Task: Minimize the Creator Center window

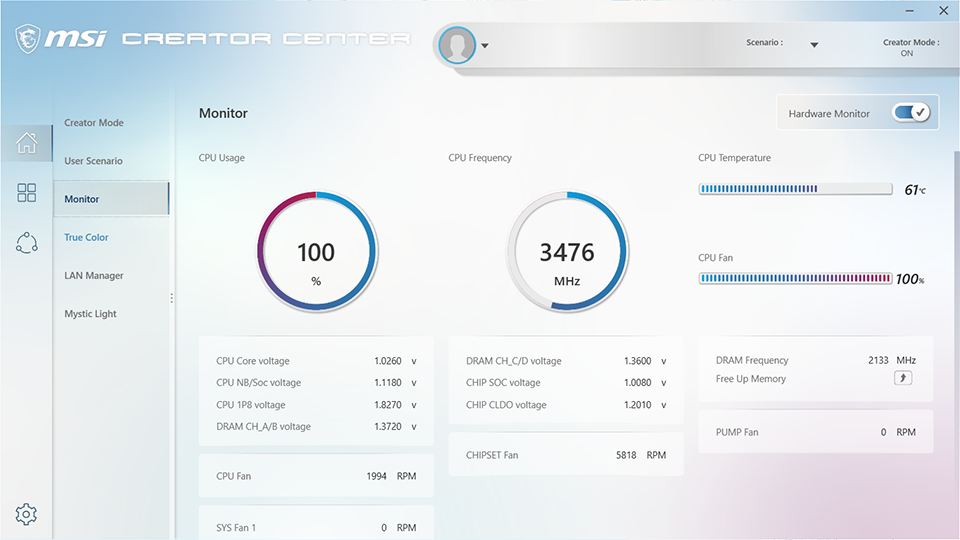Action: point(910,11)
